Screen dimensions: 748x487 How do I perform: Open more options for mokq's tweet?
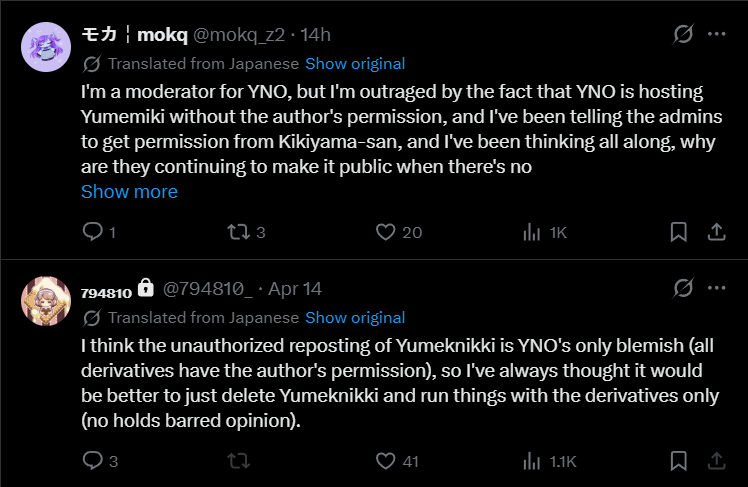click(716, 34)
